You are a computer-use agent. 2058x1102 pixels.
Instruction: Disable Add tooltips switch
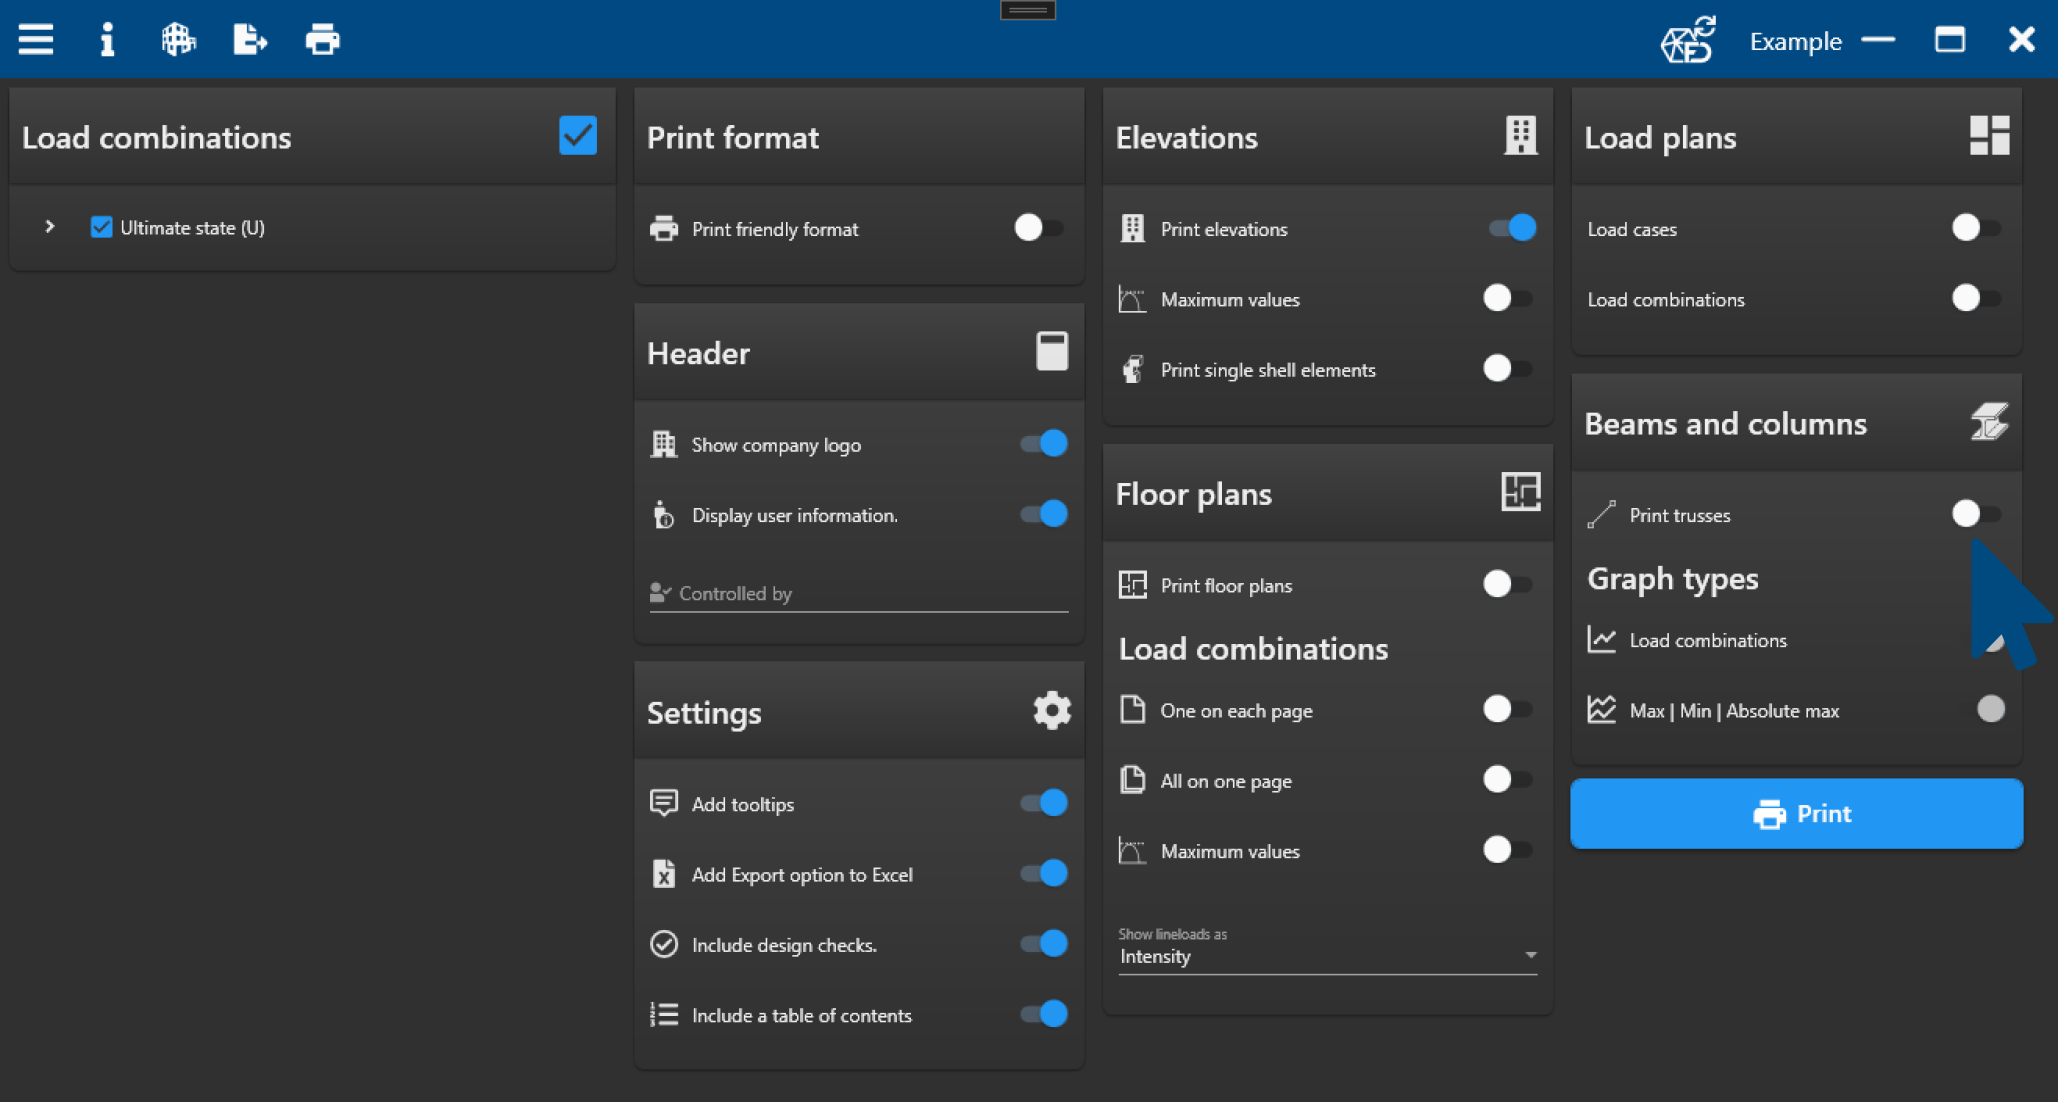tap(1044, 803)
